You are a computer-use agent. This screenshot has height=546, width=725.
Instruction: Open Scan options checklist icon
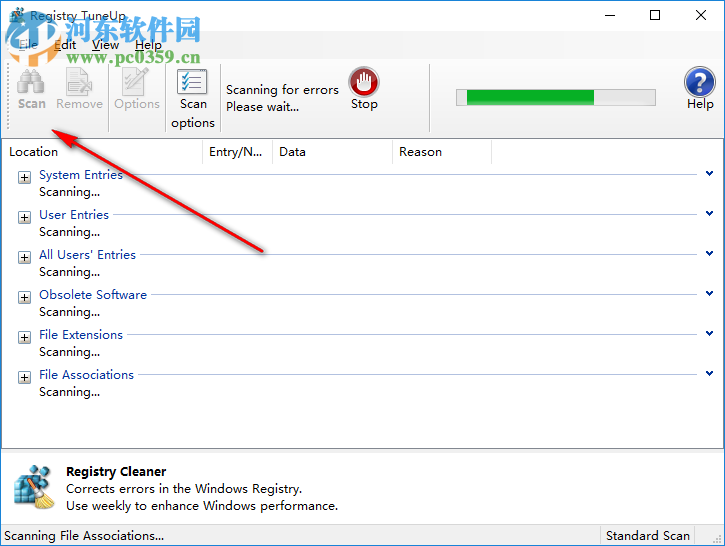(192, 82)
